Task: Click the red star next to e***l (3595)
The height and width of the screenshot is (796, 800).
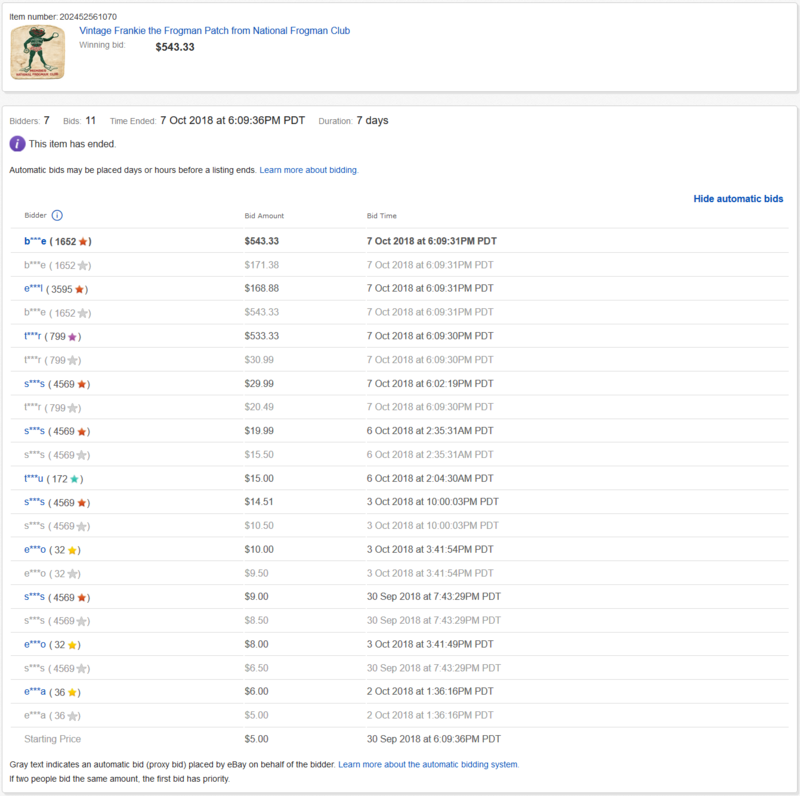Action: (x=80, y=289)
